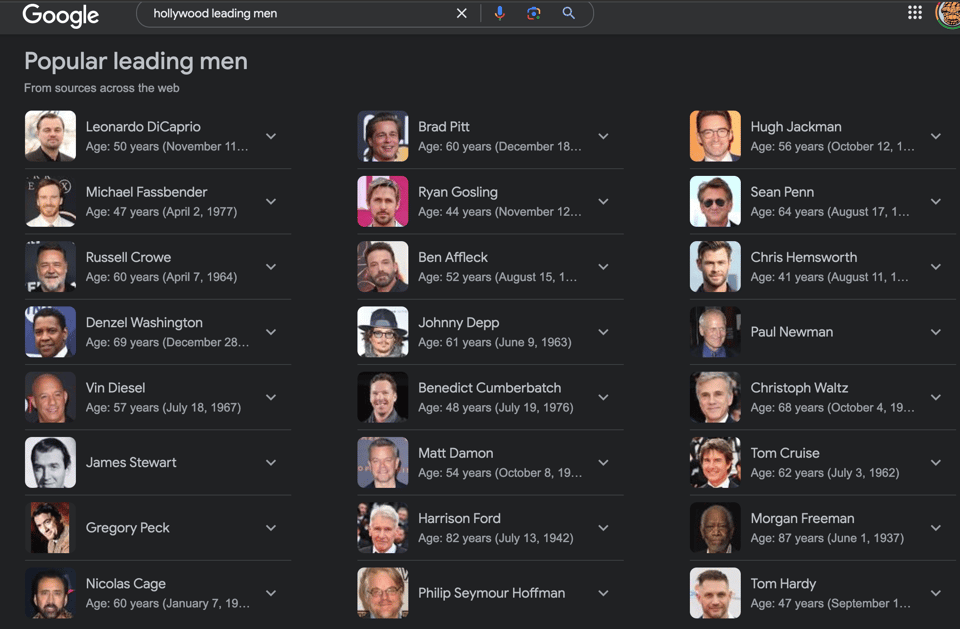This screenshot has height=629, width=960.
Task: Clear the search box text
Action: point(461,14)
